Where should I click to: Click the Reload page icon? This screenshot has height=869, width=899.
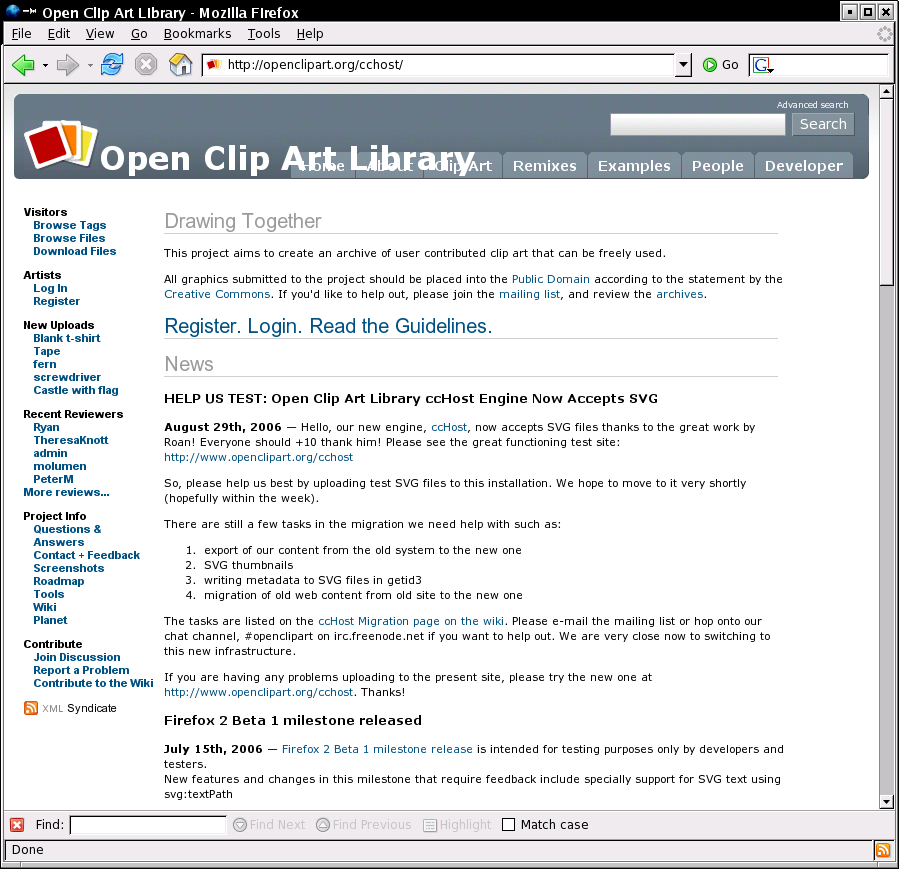click(x=112, y=65)
